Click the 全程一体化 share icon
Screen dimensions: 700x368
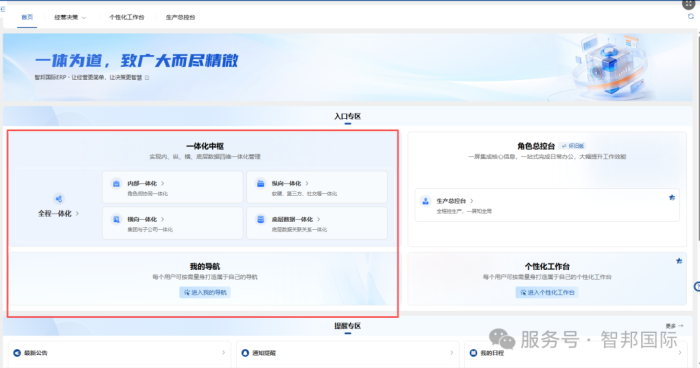(x=58, y=199)
